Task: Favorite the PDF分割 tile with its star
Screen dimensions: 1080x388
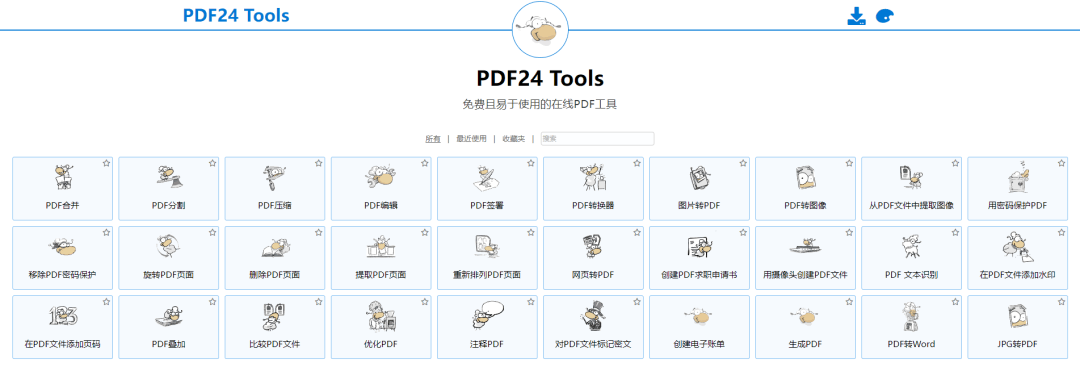Action: click(x=213, y=163)
